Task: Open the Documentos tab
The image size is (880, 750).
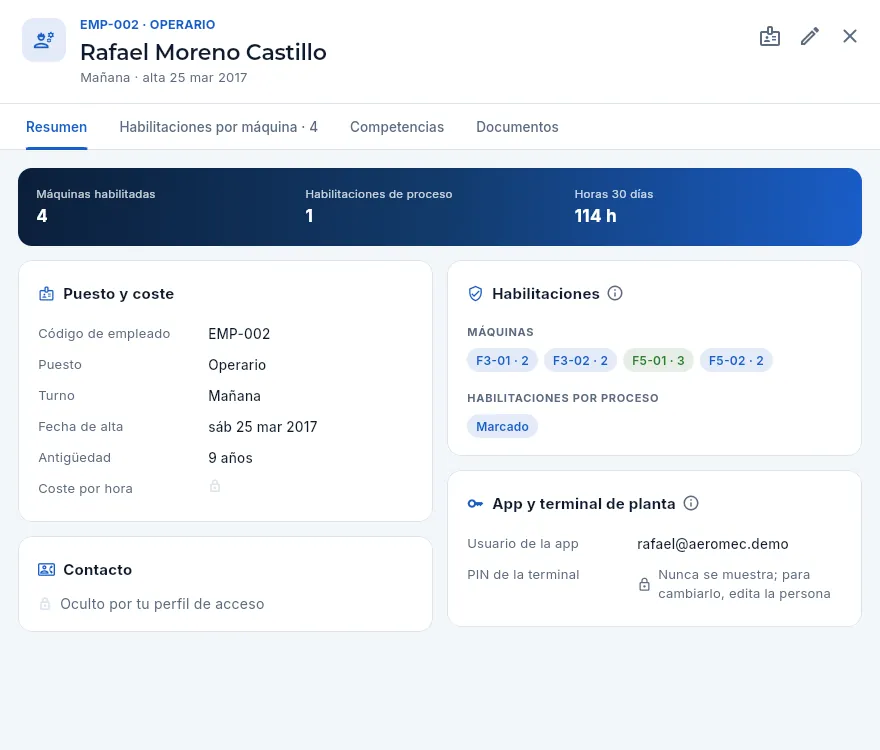Action: (517, 127)
